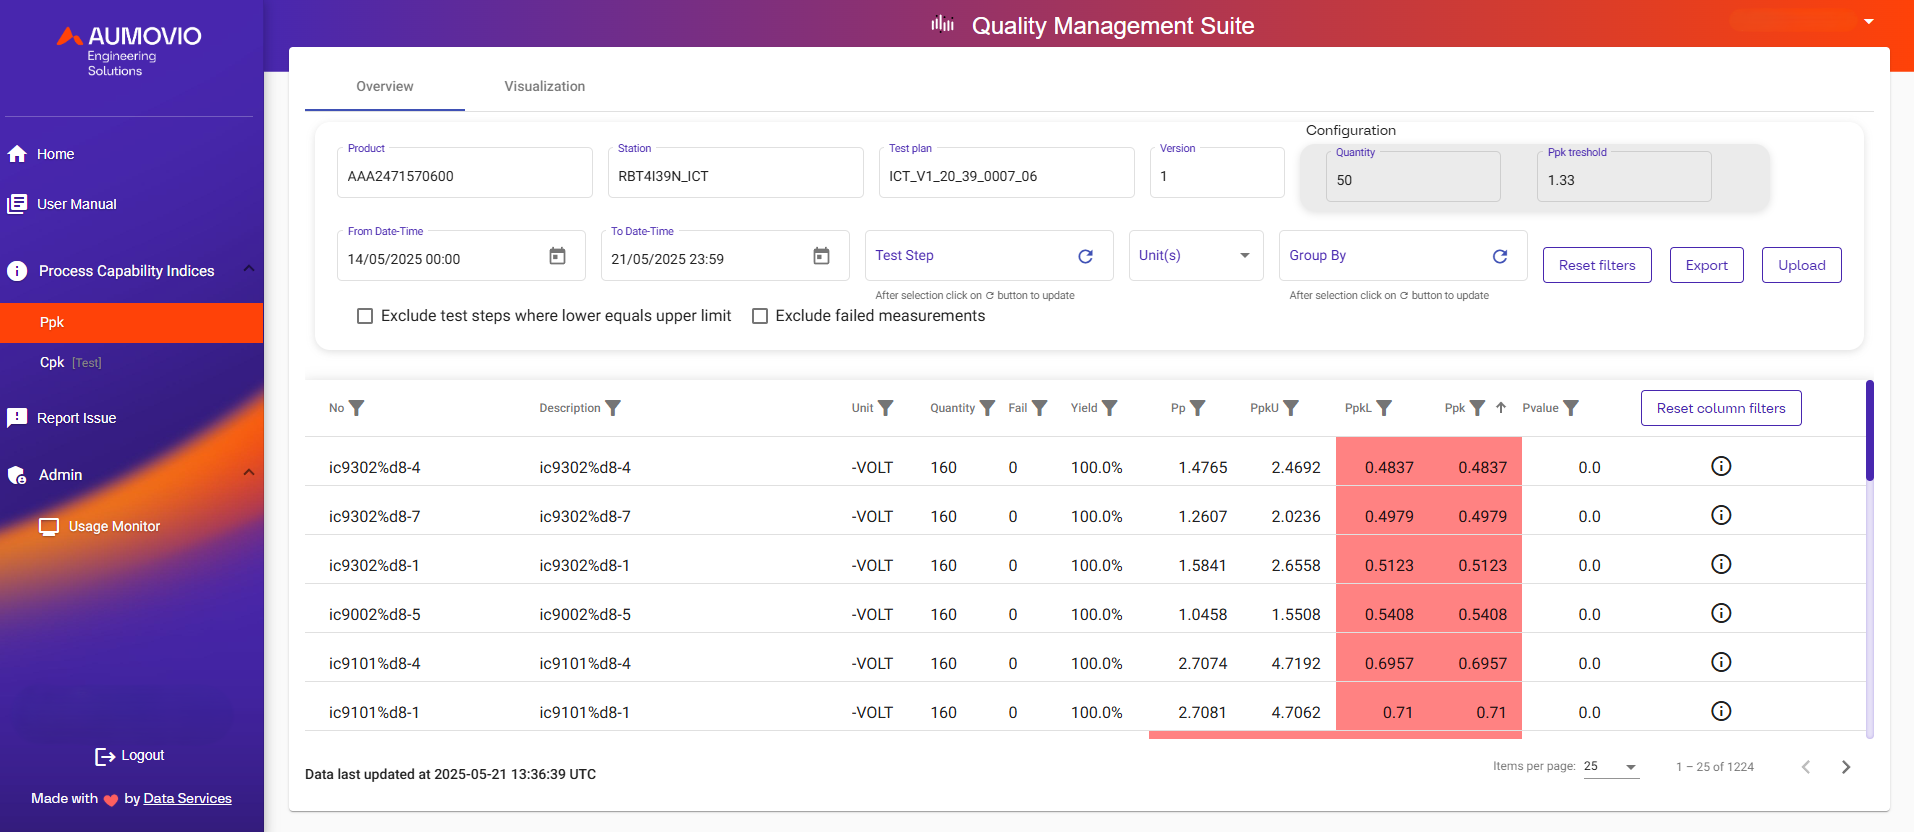Collapse the Process Capability Indices section
1914x832 pixels.
pyautogui.click(x=249, y=269)
